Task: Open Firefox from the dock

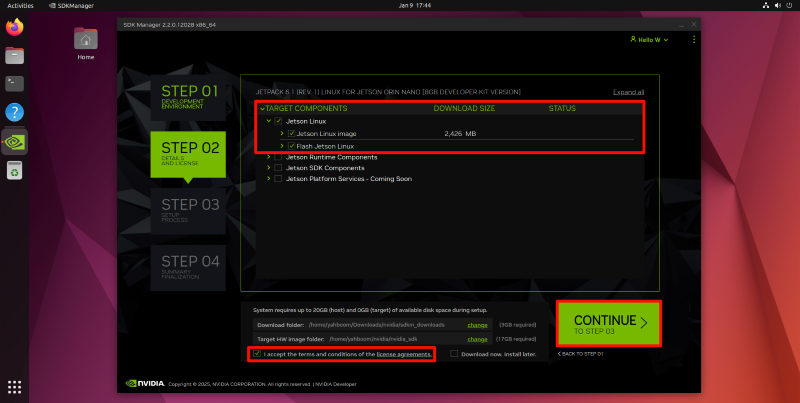Action: pyautogui.click(x=15, y=27)
